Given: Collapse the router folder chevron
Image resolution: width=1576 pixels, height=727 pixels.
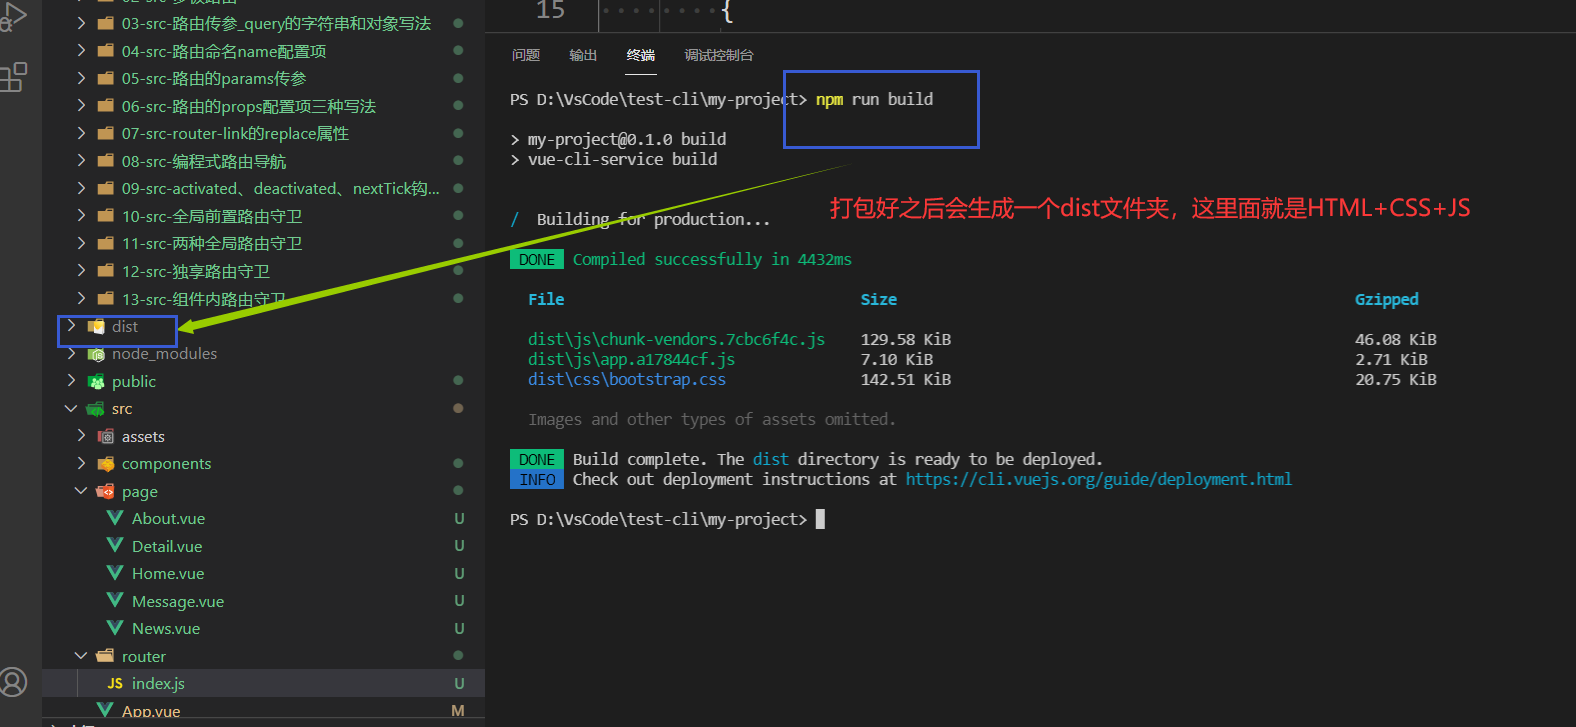Looking at the screenshot, I should click(x=81, y=656).
